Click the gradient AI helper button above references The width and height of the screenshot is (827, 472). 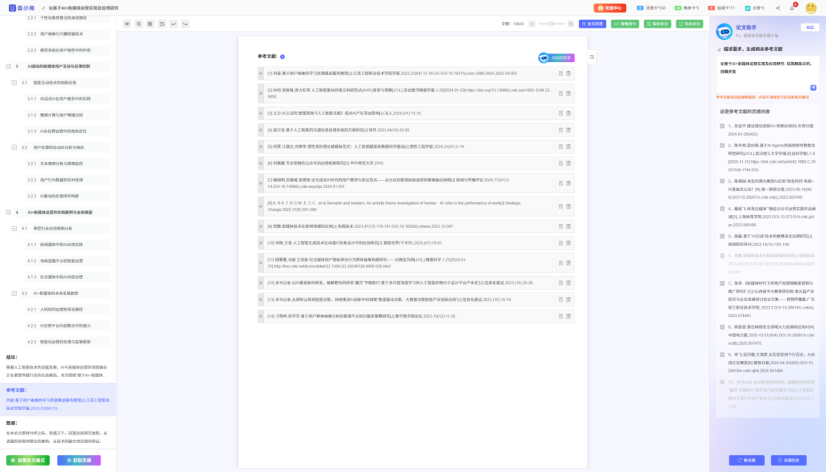556,58
